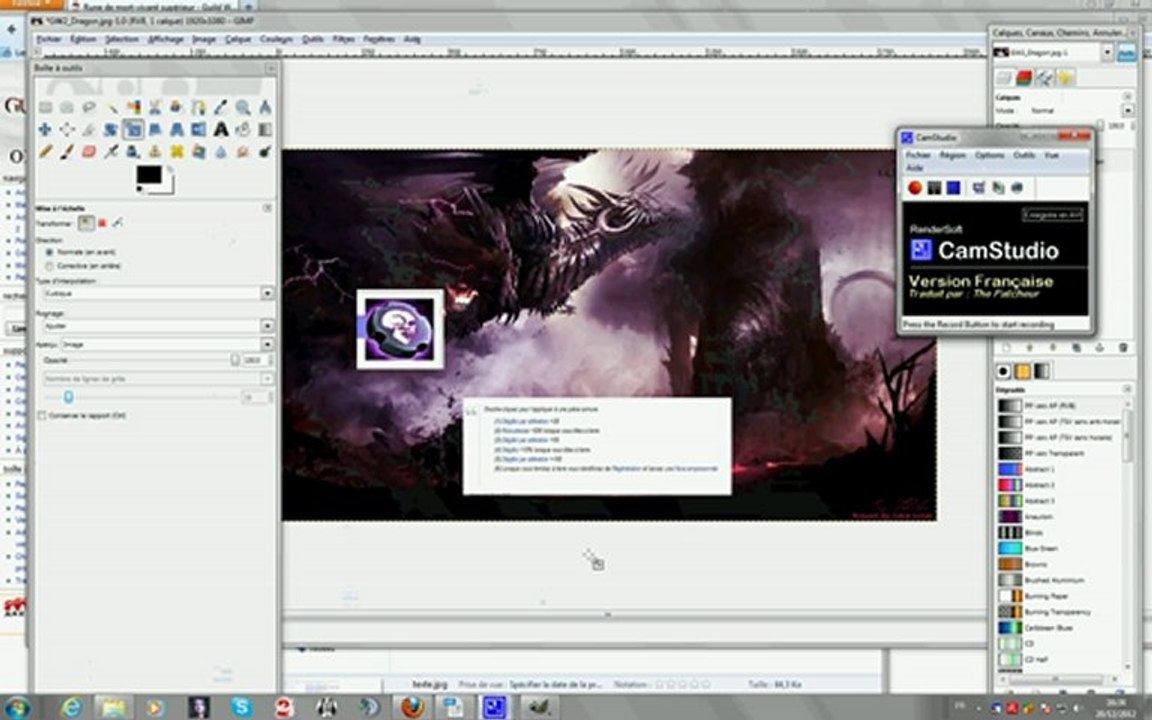Select the Scissors Select tool

point(155,107)
